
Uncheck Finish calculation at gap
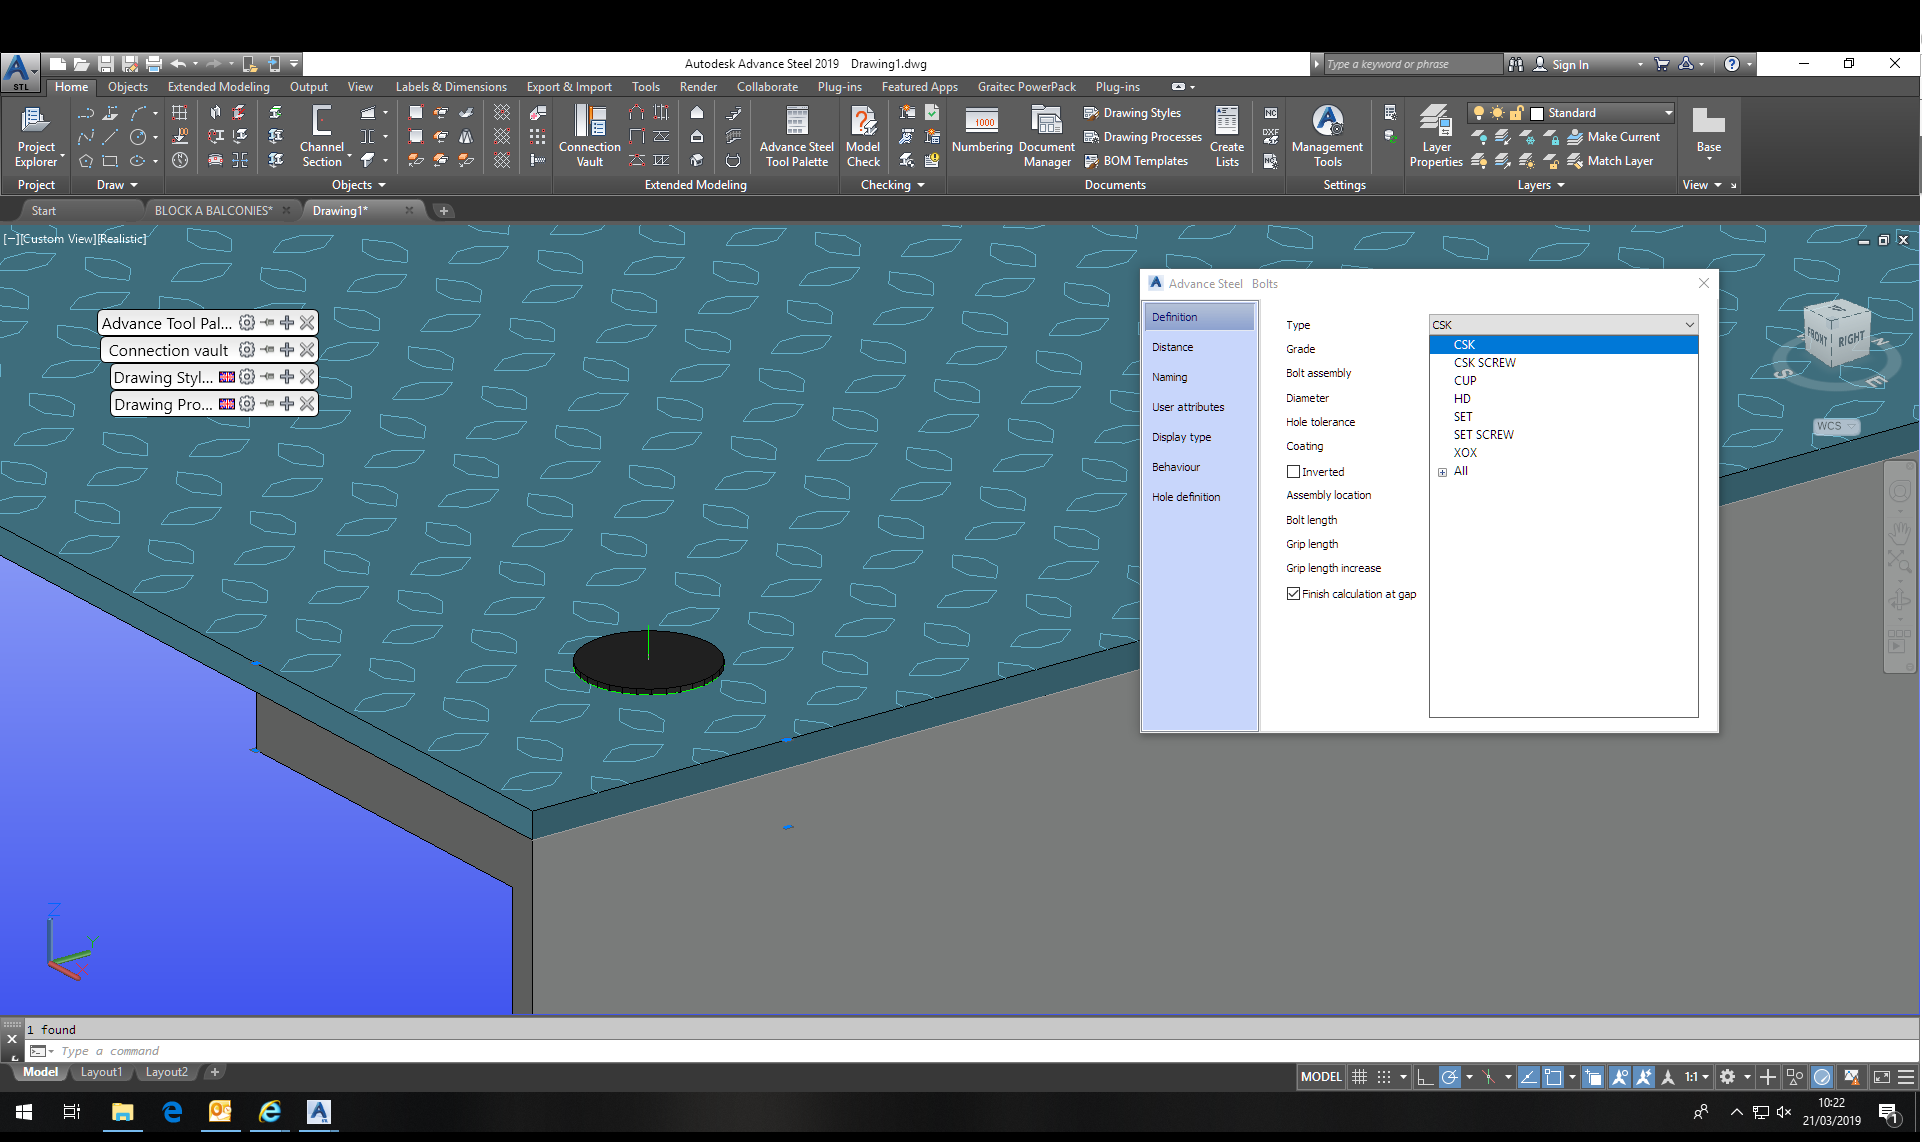click(x=1293, y=593)
